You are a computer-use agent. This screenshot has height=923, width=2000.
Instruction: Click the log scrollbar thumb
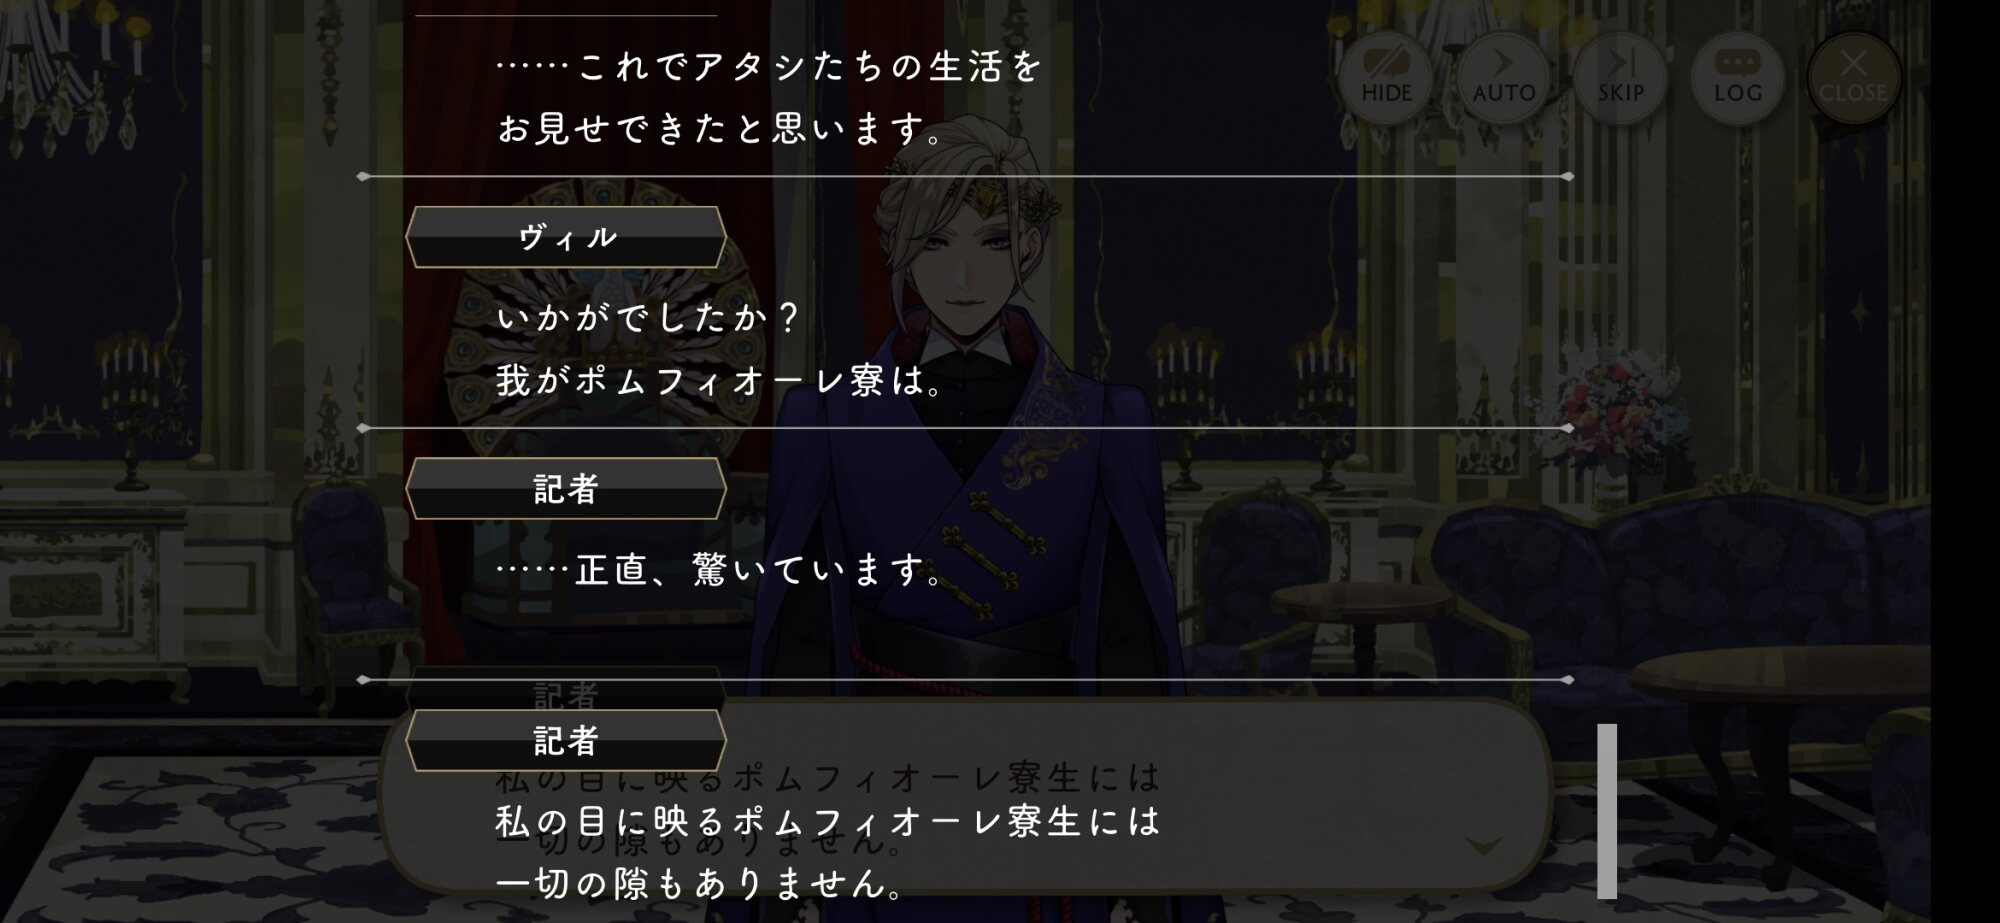1607,811
